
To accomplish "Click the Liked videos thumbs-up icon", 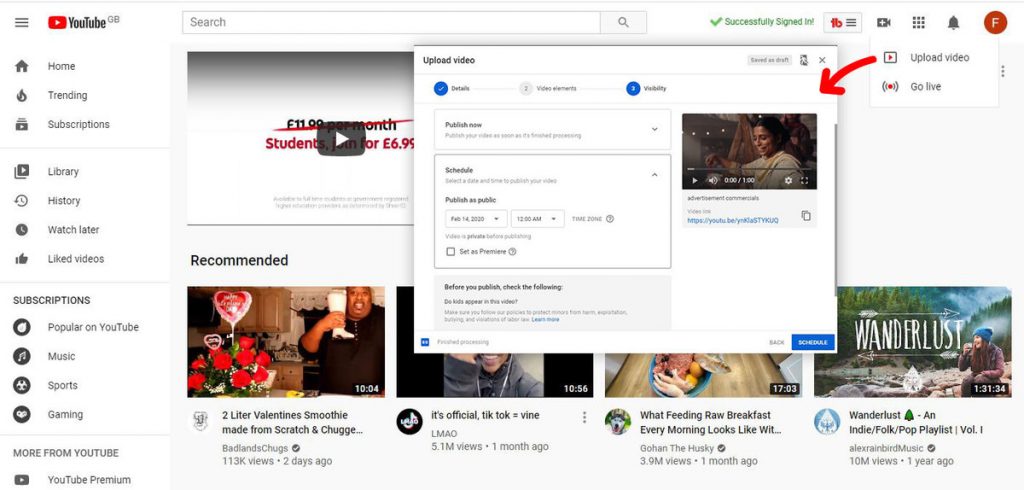I will [22, 259].
